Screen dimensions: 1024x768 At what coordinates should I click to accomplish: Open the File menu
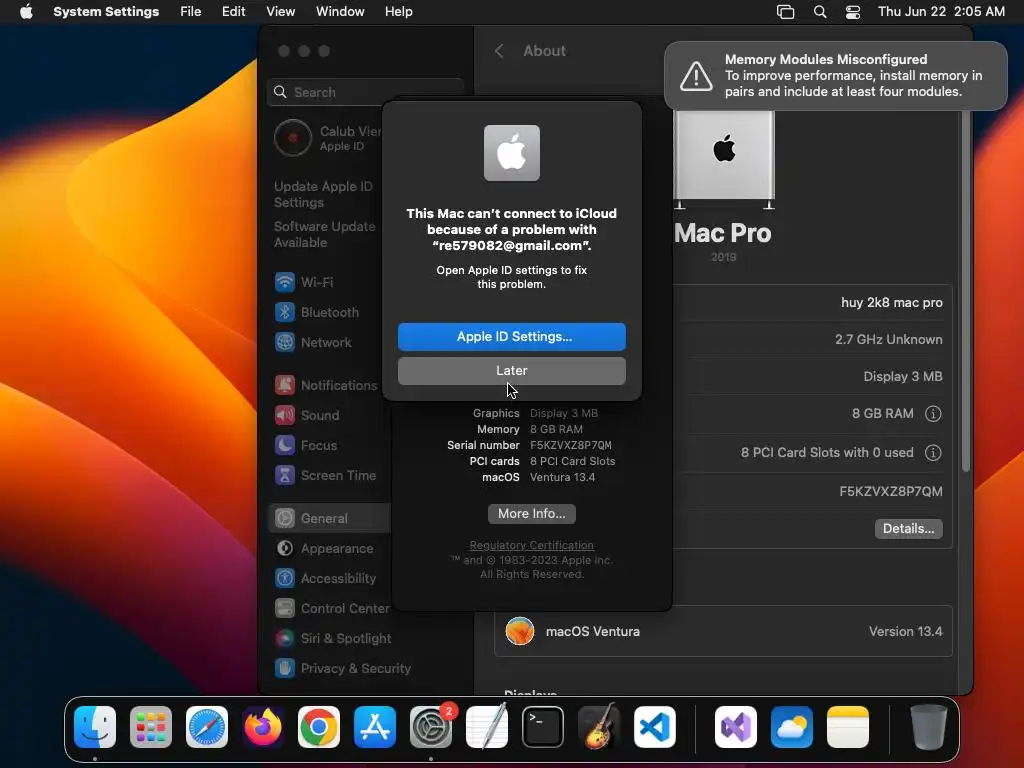[x=191, y=12]
